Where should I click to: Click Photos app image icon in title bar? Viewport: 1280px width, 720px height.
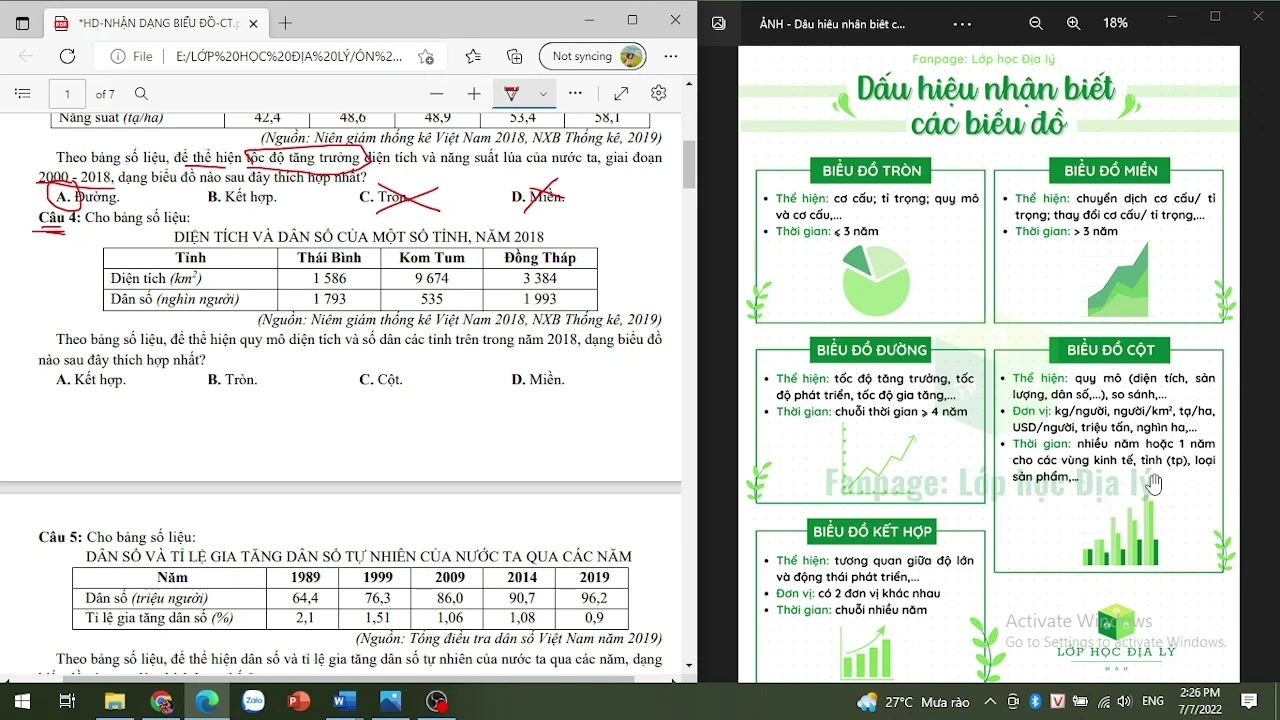click(718, 23)
